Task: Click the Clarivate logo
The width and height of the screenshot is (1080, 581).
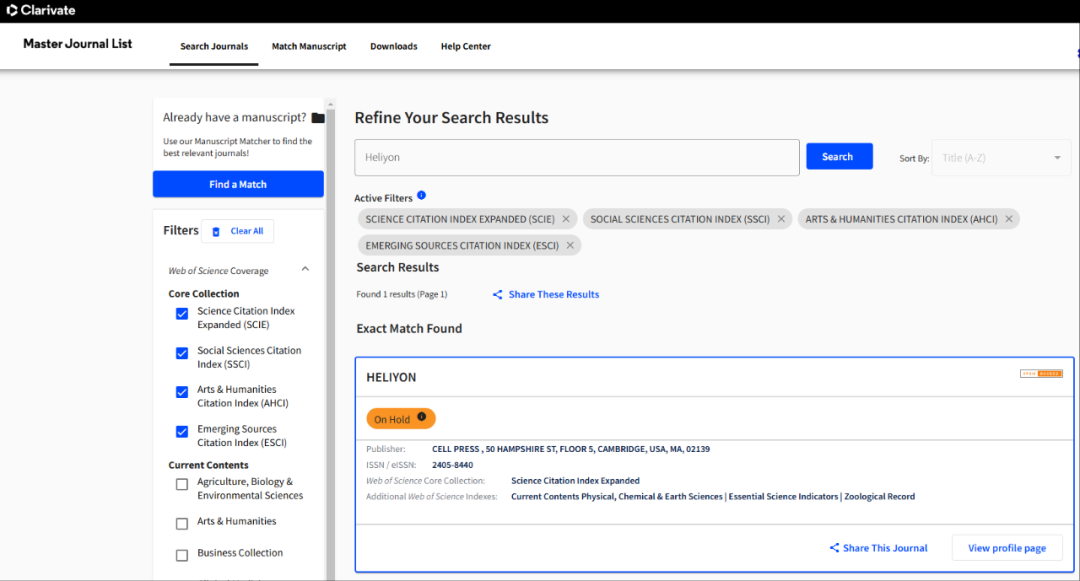Action: (x=41, y=10)
